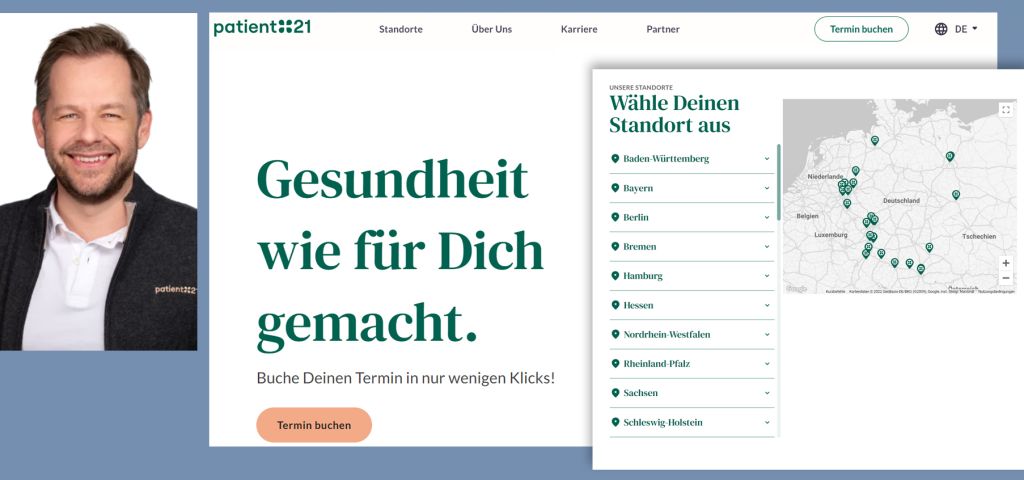Click the globe language icon
The width and height of the screenshot is (1024, 480).
click(941, 29)
